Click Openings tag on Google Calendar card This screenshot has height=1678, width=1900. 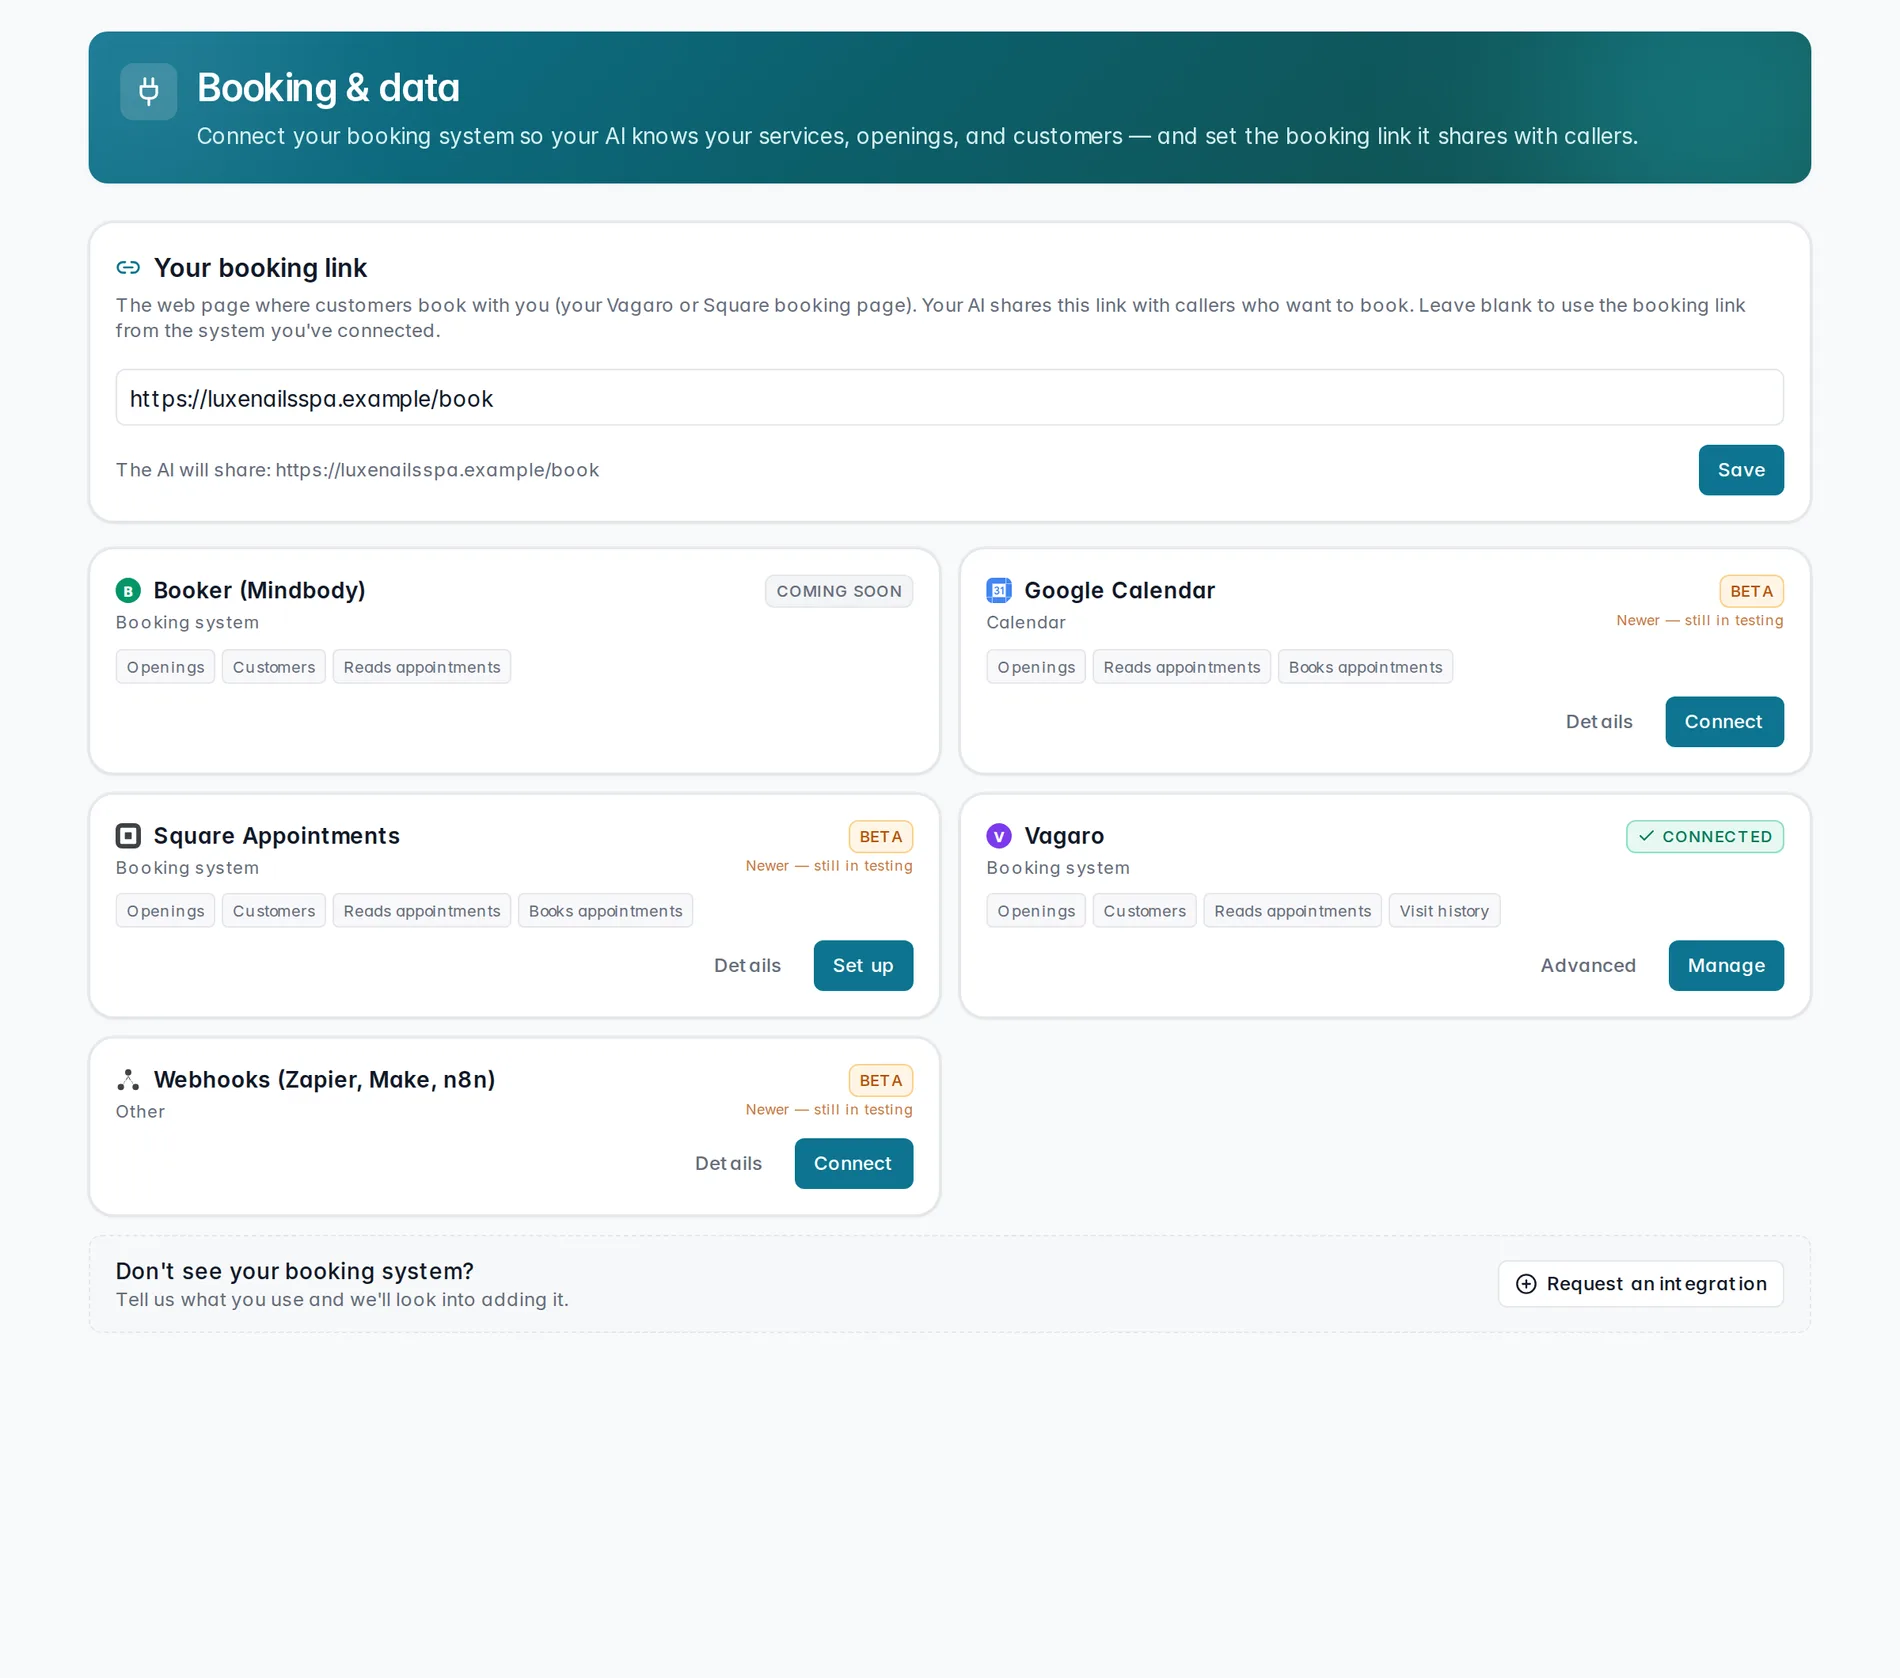pos(1036,667)
